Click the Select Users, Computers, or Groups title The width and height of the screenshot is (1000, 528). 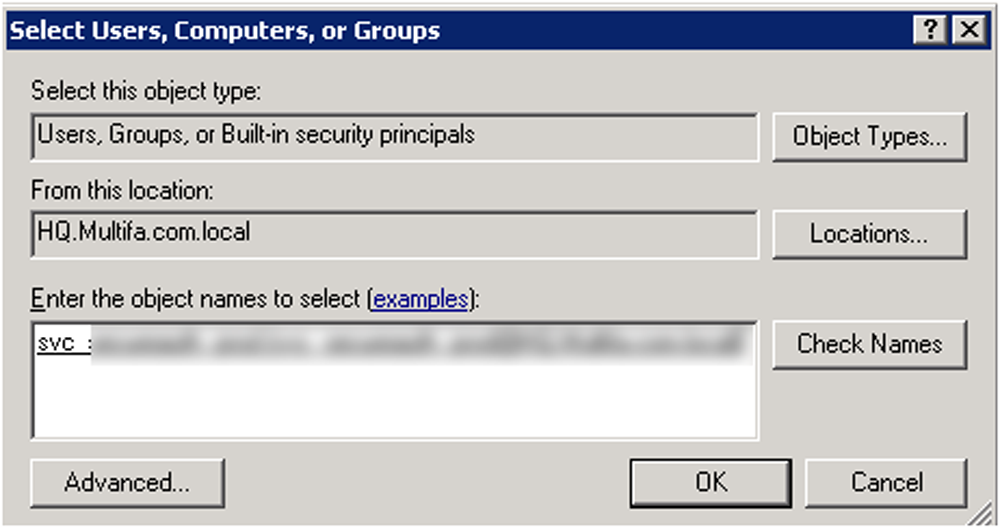(x=225, y=31)
